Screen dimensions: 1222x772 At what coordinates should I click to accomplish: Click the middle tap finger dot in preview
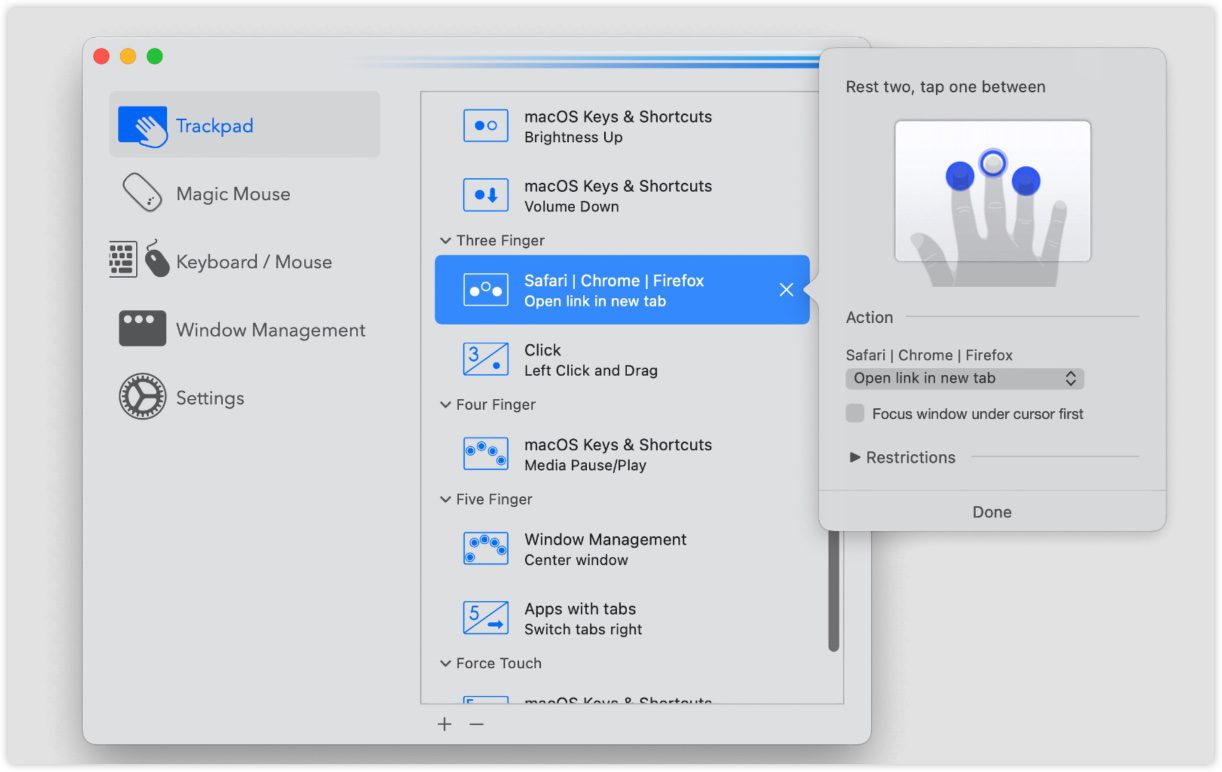click(x=992, y=163)
